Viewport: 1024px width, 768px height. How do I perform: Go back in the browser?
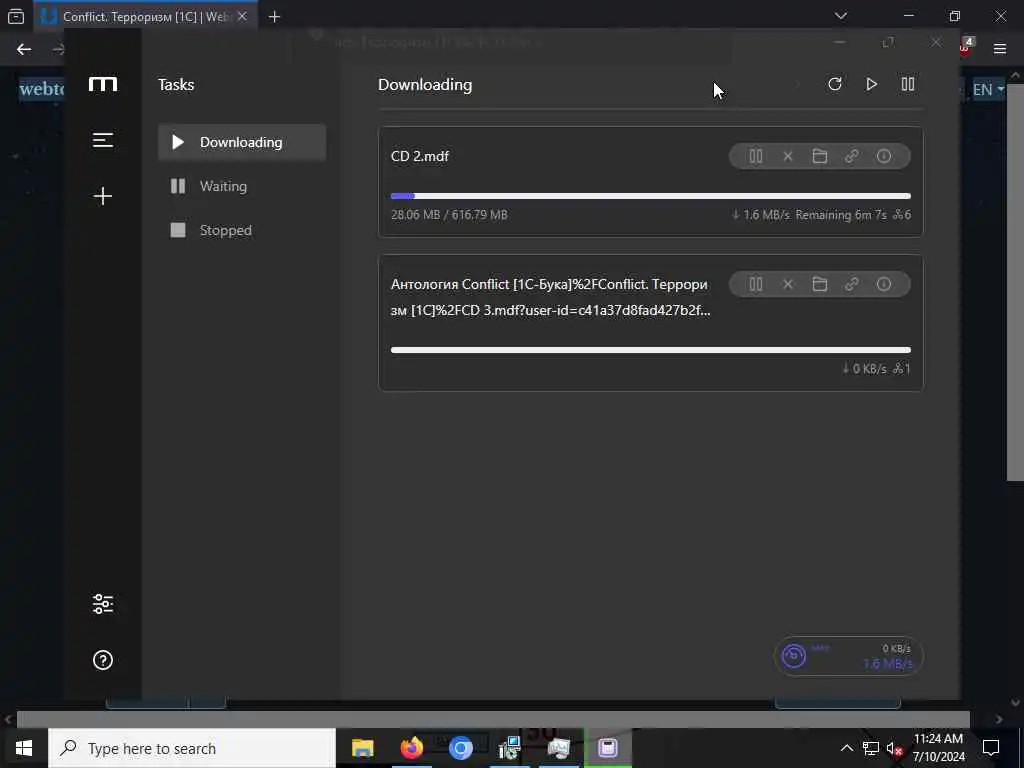[24, 49]
